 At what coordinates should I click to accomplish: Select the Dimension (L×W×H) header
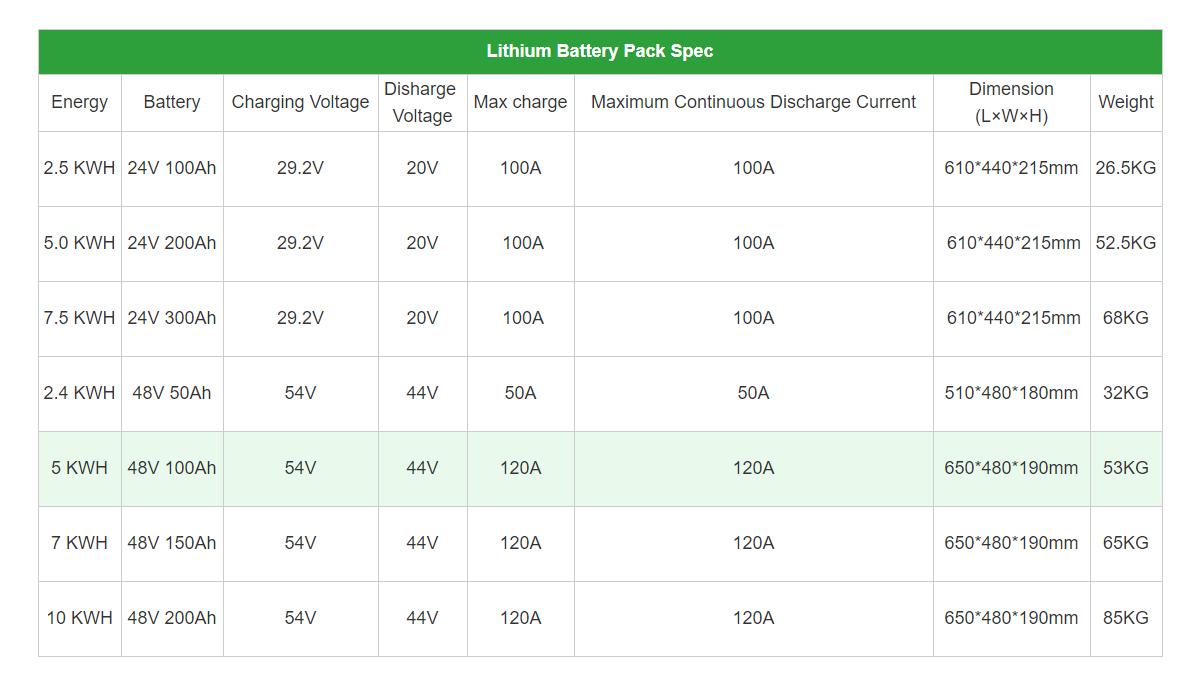[x=1011, y=102]
